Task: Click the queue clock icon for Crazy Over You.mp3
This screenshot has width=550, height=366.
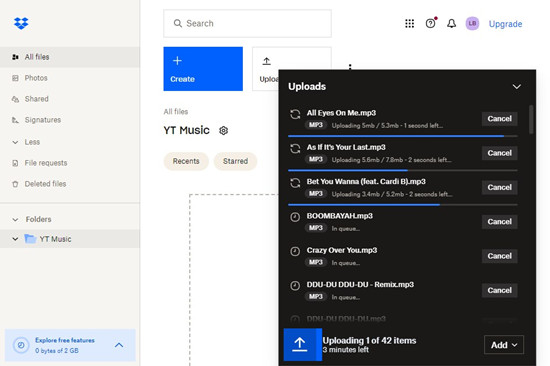Action: click(x=295, y=252)
